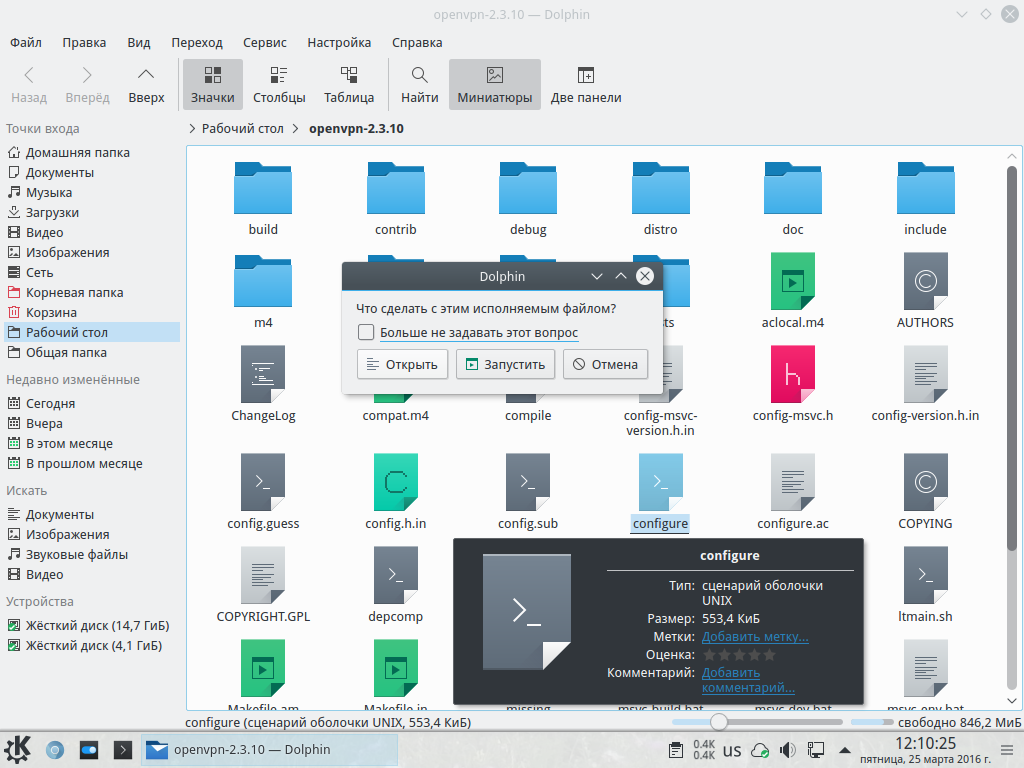Select the m4 folder icon

click(x=263, y=281)
